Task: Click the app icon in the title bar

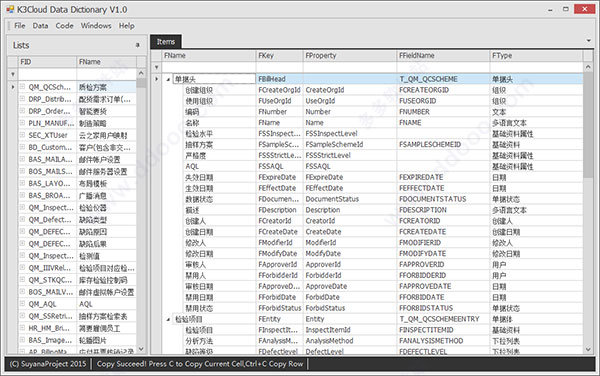Action: point(10,9)
